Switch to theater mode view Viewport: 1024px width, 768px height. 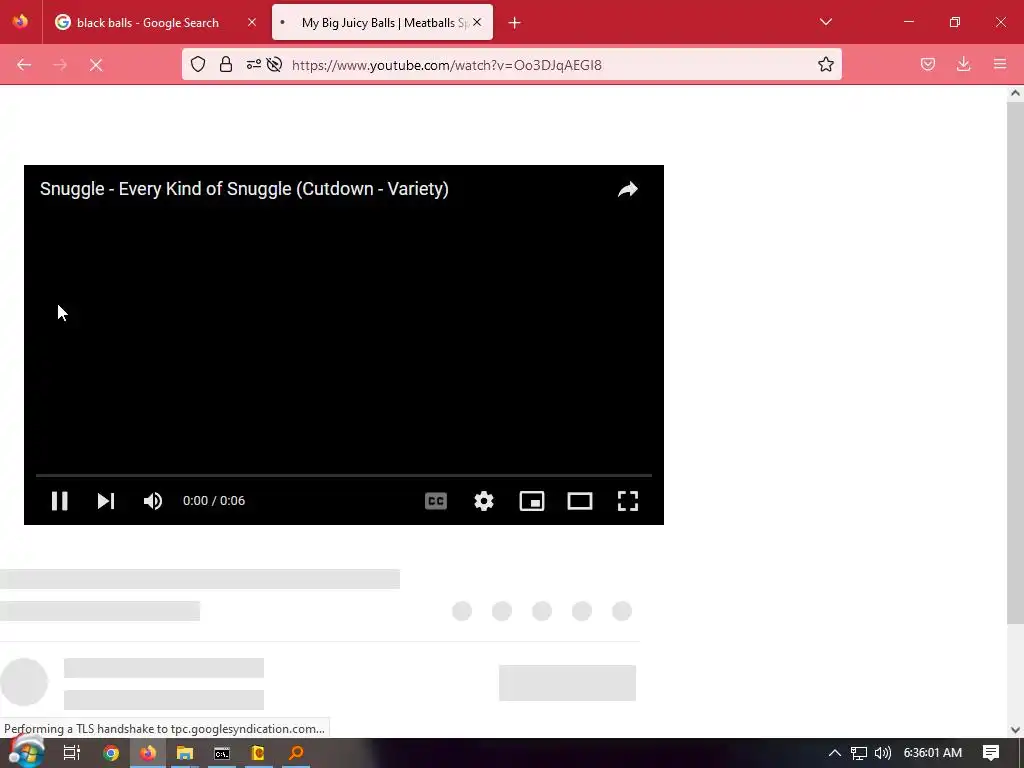click(580, 501)
